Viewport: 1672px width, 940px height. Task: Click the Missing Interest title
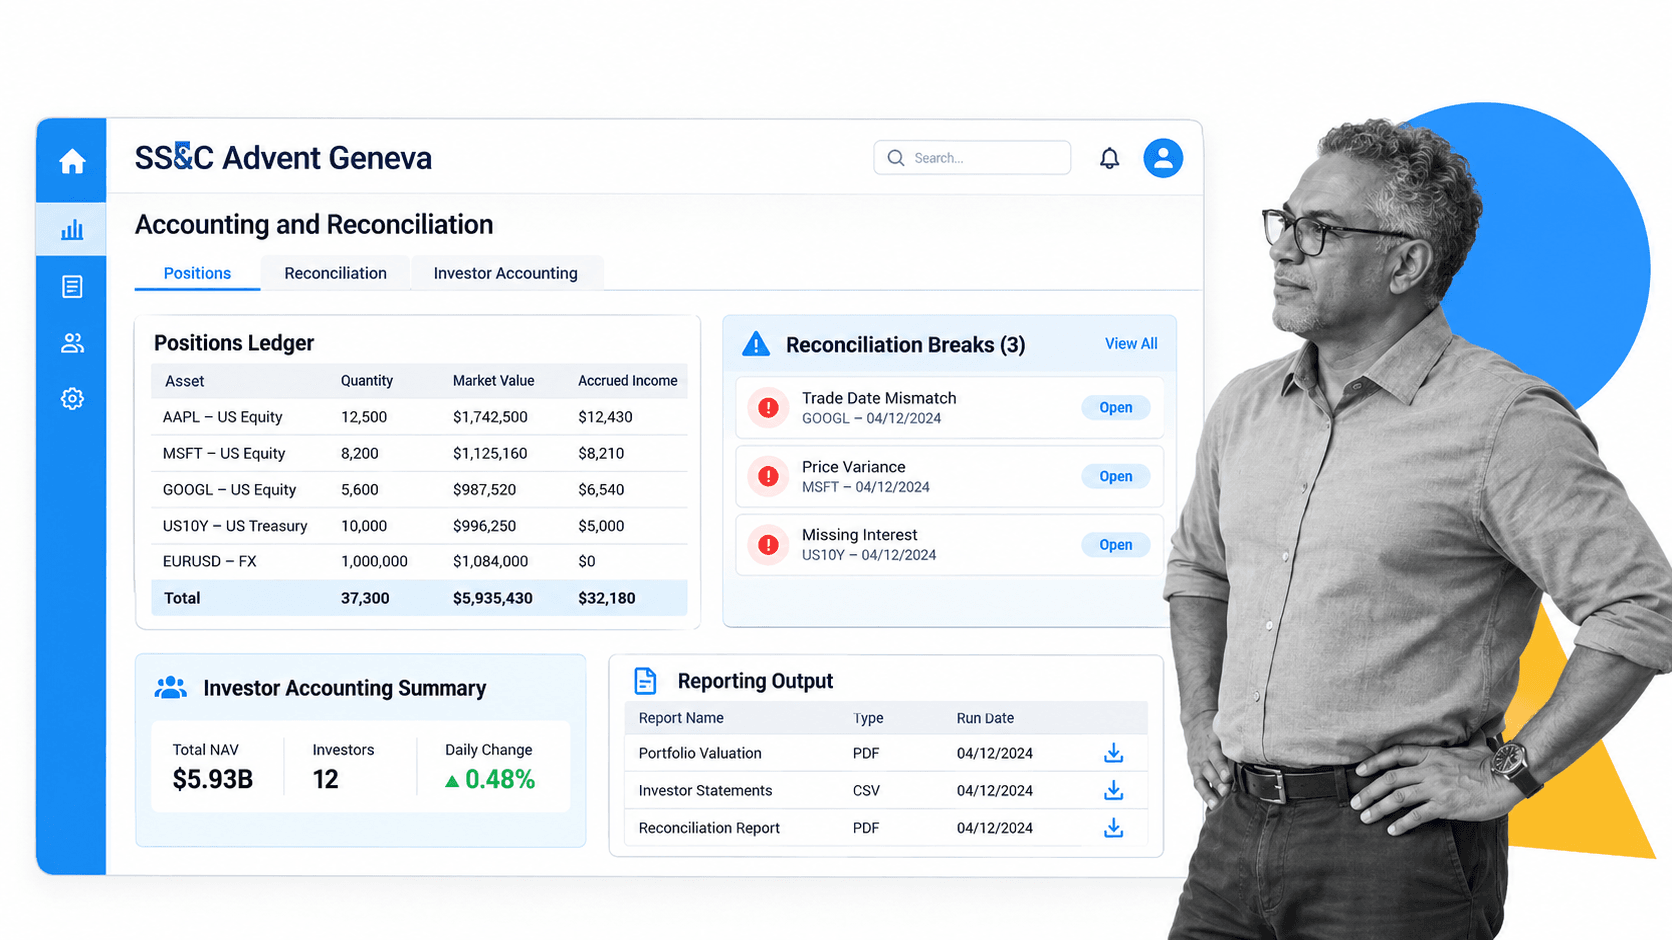[859, 535]
